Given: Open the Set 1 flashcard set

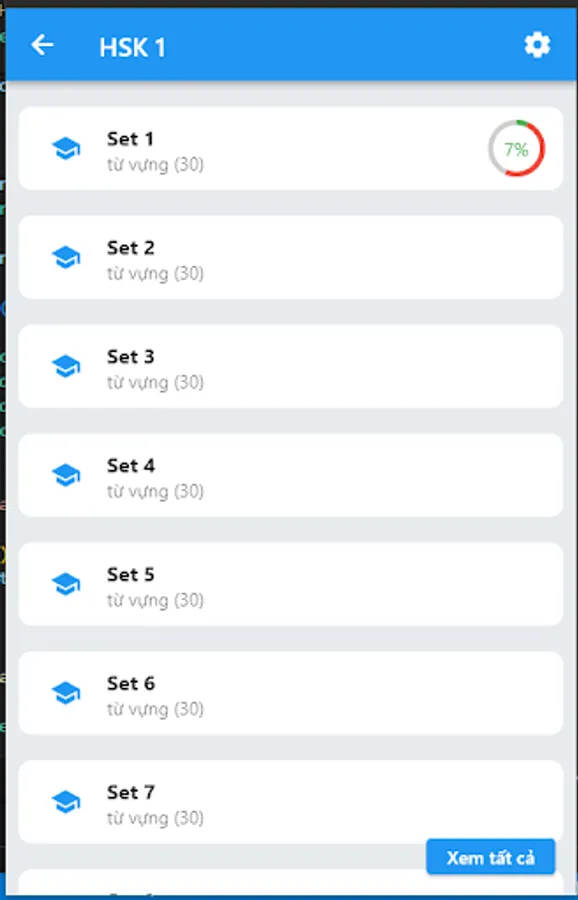Looking at the screenshot, I should click(290, 148).
